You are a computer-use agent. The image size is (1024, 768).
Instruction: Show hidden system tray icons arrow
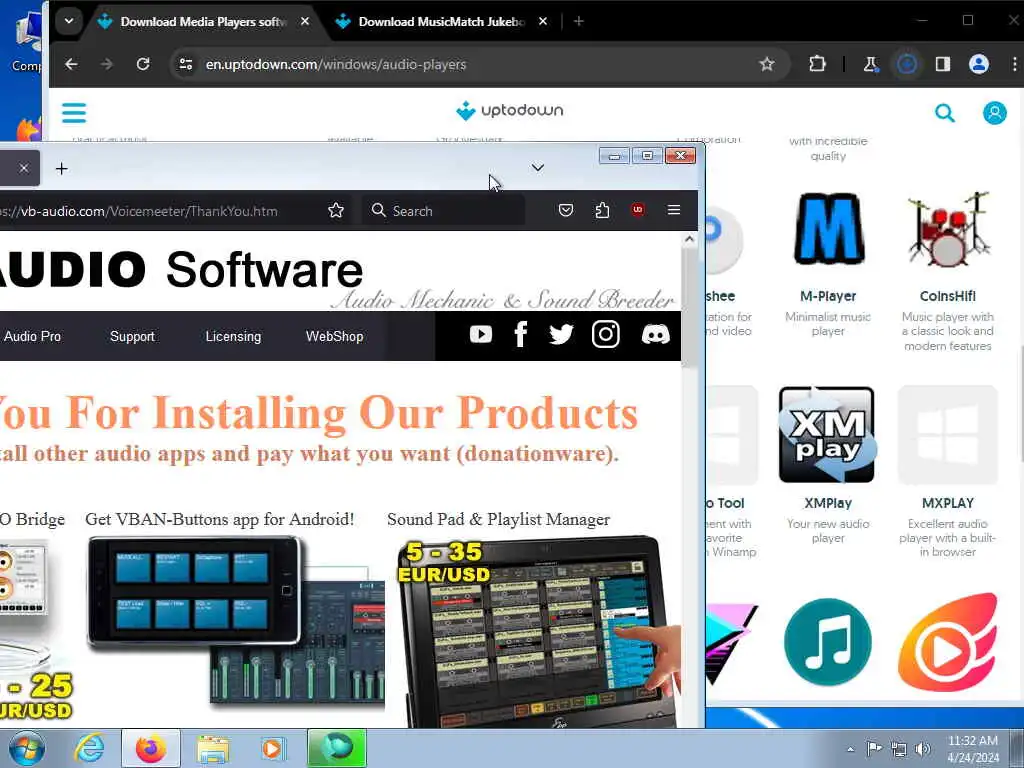coord(850,749)
